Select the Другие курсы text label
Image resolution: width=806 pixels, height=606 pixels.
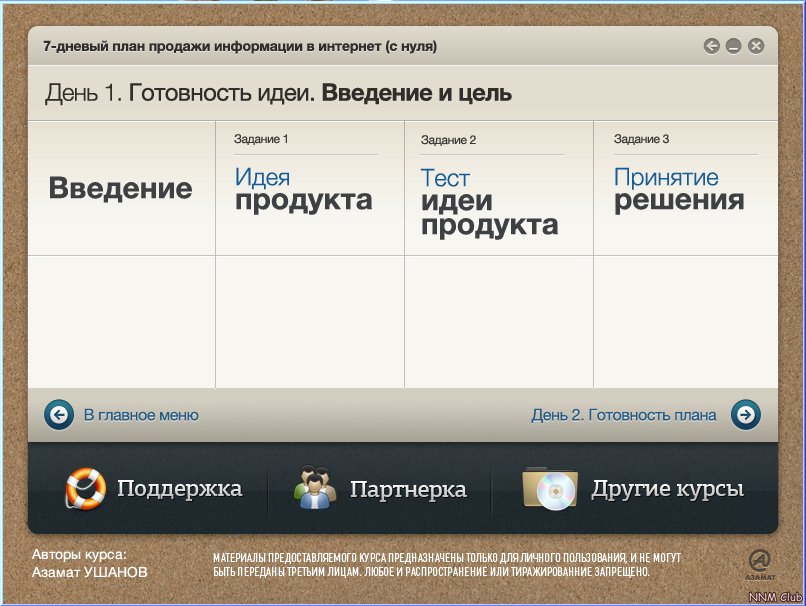[x=667, y=489]
